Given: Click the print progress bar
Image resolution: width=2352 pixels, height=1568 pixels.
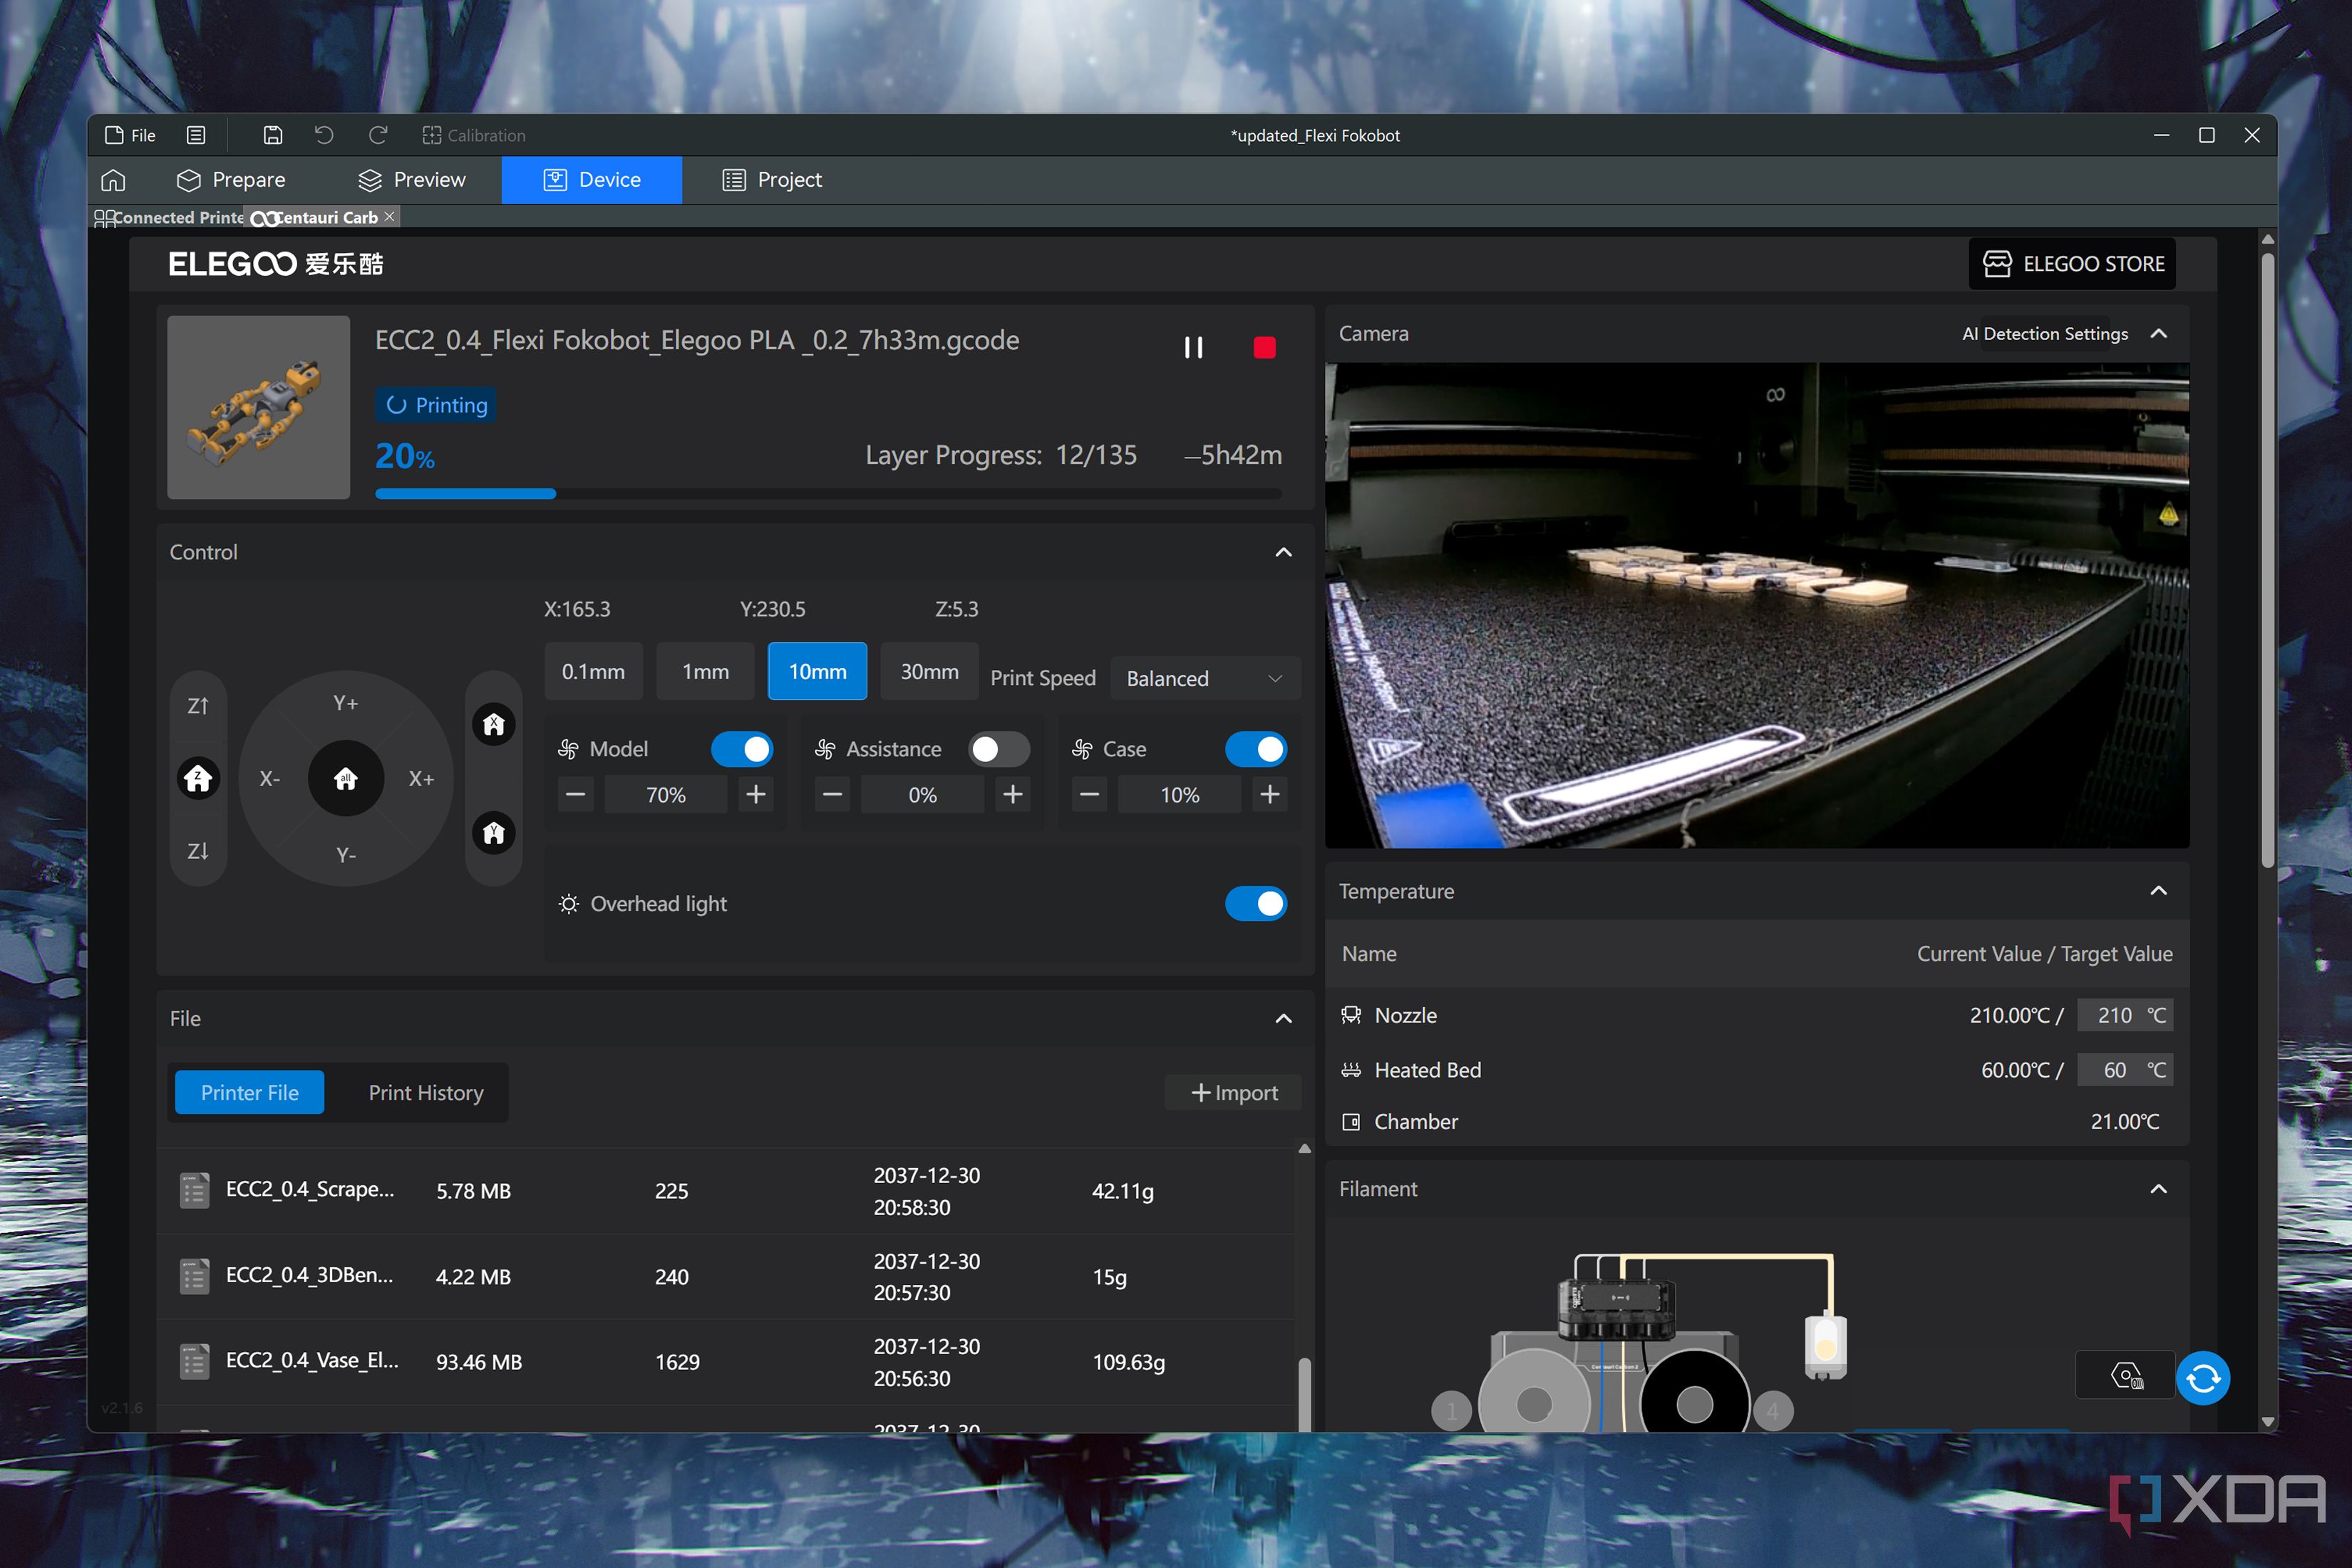Looking at the screenshot, I should [x=828, y=494].
